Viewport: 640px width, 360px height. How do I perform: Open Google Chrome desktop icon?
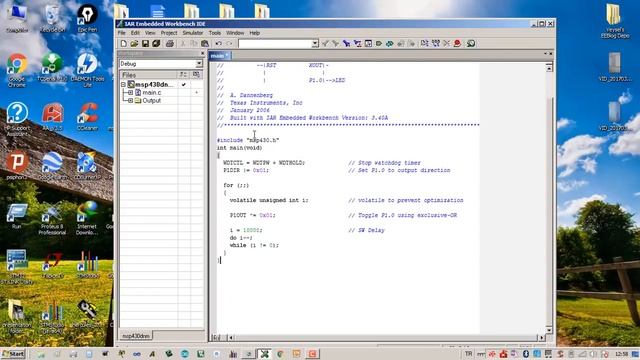[x=17, y=69]
